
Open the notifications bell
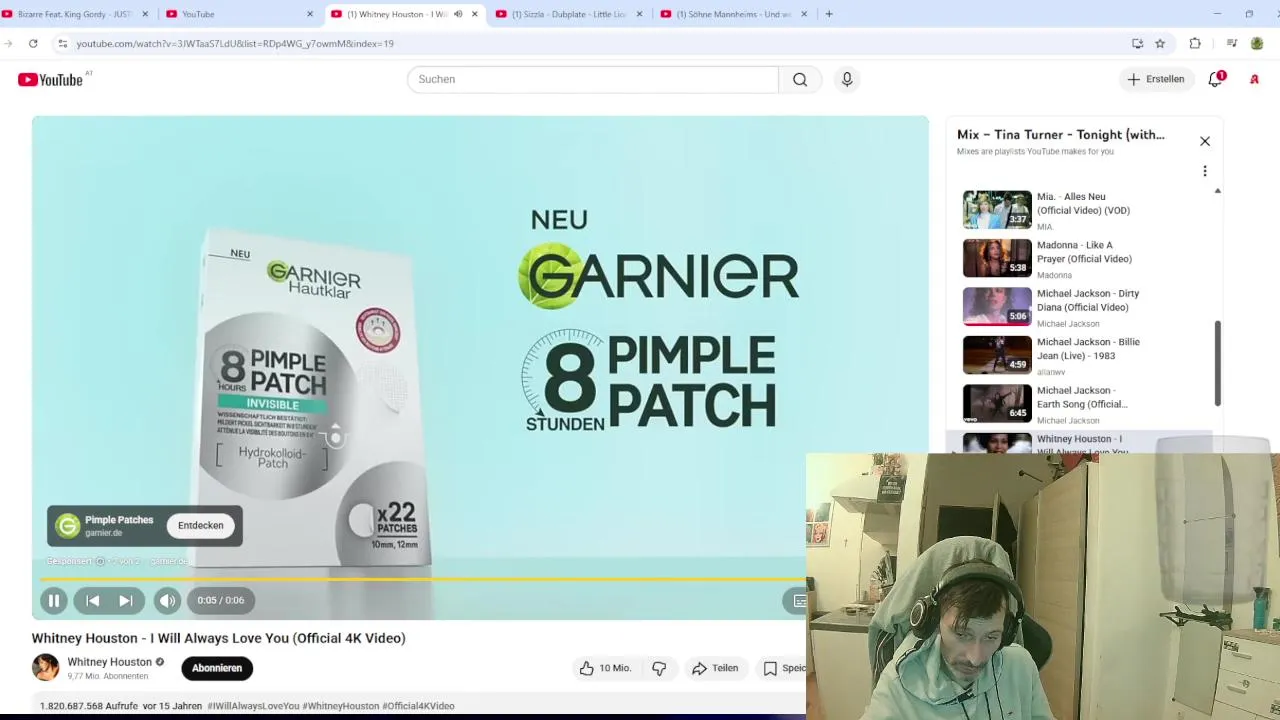click(1216, 79)
